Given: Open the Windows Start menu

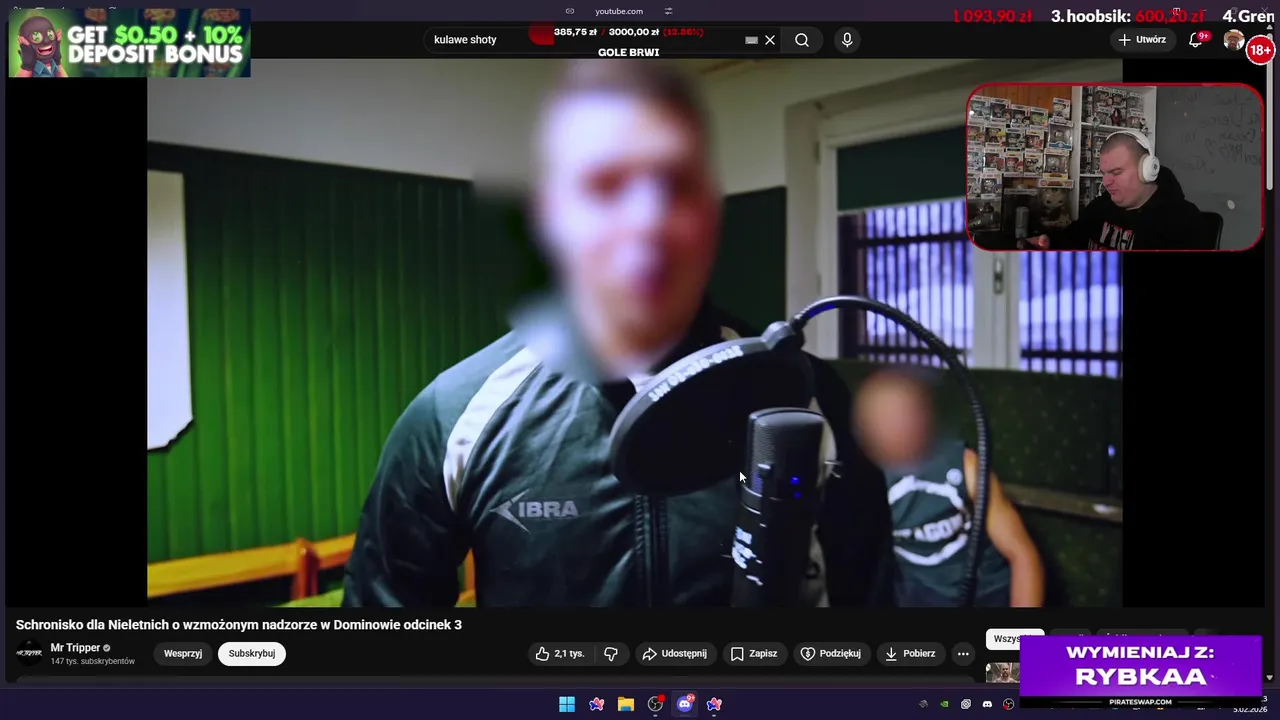Looking at the screenshot, I should coord(567,704).
